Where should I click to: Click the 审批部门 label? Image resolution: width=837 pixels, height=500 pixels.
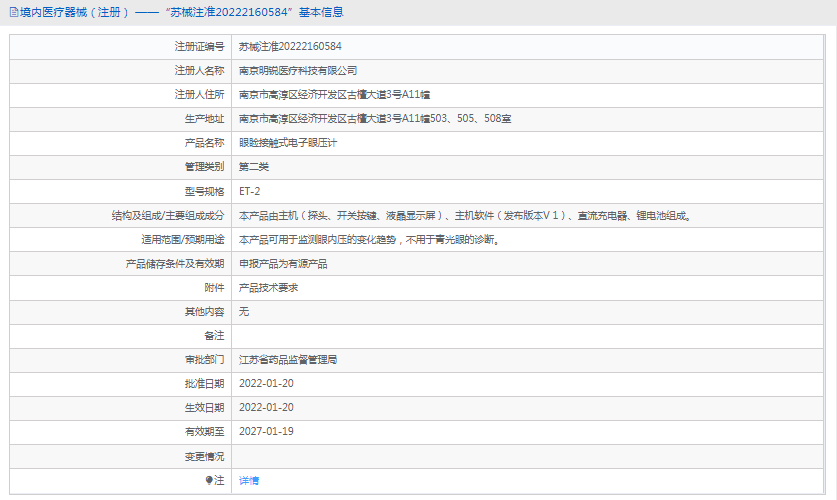[204, 360]
